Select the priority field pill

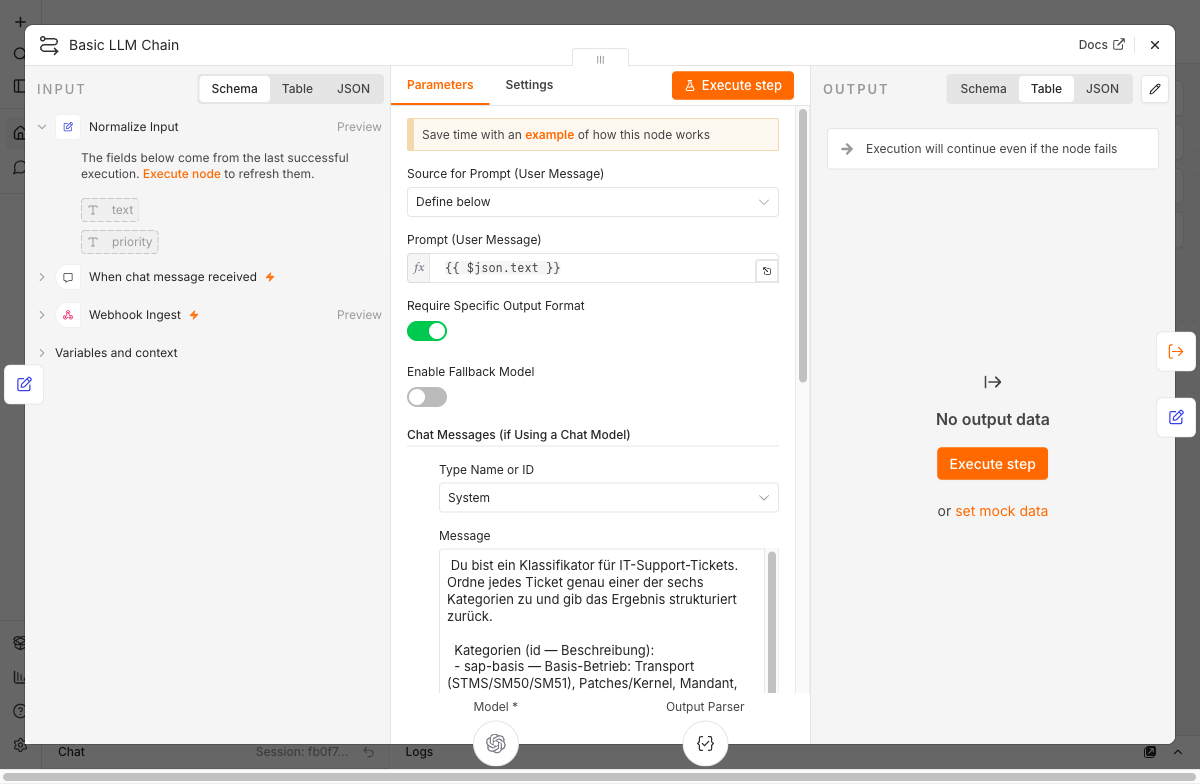point(120,242)
